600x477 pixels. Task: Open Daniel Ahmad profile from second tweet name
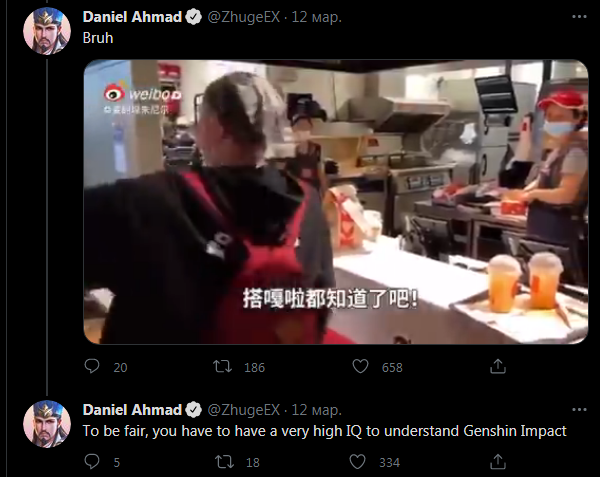click(132, 410)
